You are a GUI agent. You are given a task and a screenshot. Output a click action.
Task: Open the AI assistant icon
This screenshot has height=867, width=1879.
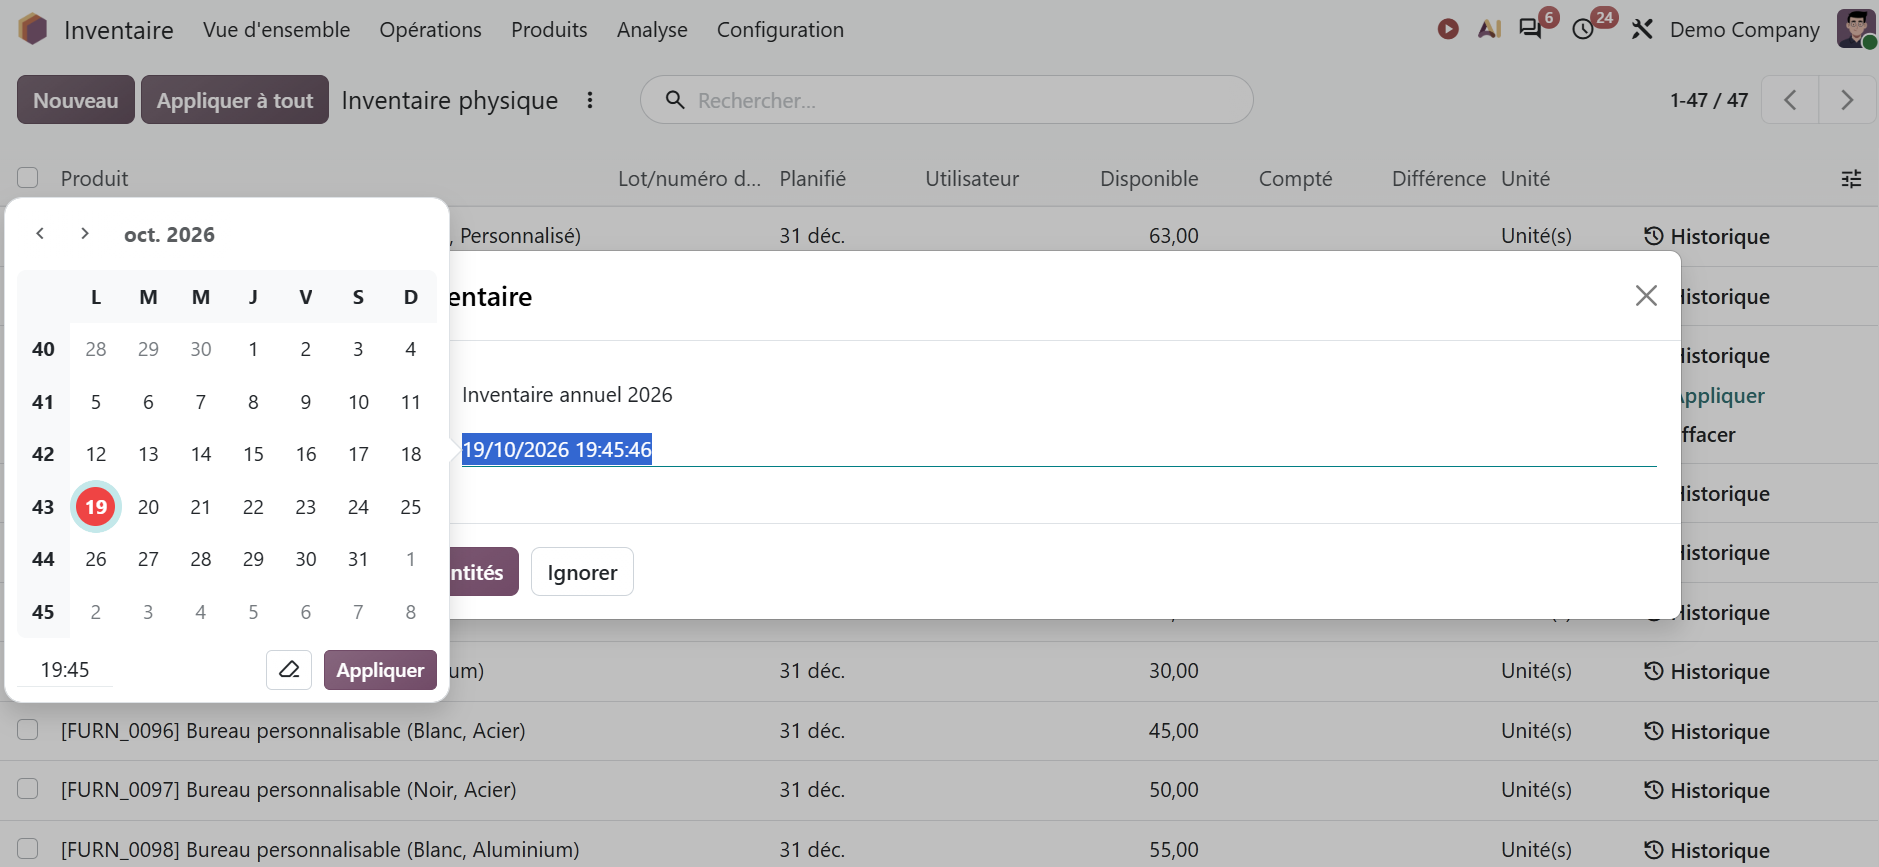[1490, 29]
